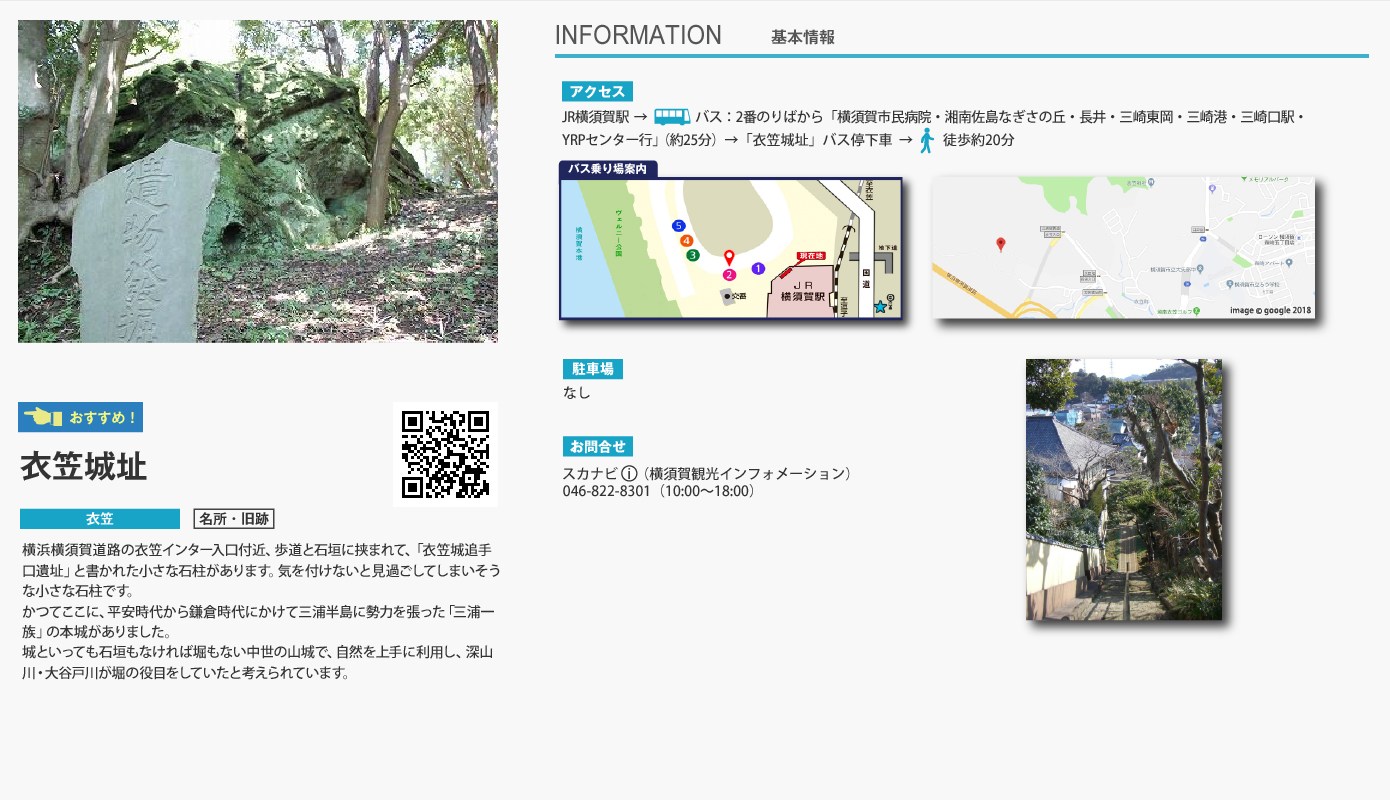Image resolution: width=1390 pixels, height=800 pixels.
Task: Tap the QR code for 衣笠城址
Action: 445,454
